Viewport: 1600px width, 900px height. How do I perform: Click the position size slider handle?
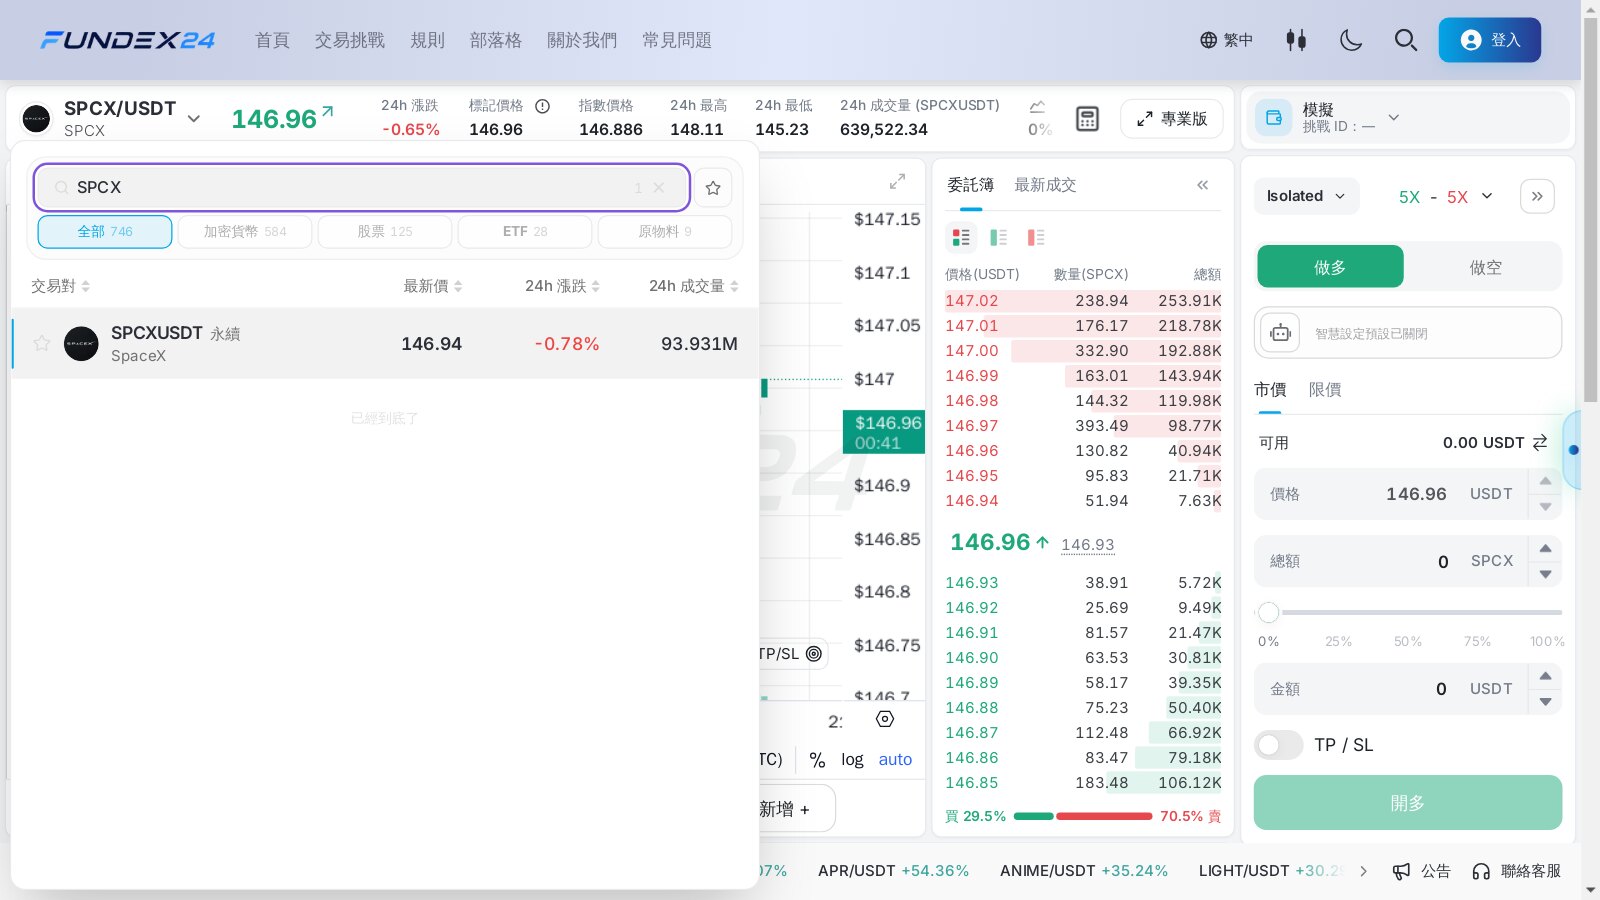[x=1269, y=612]
